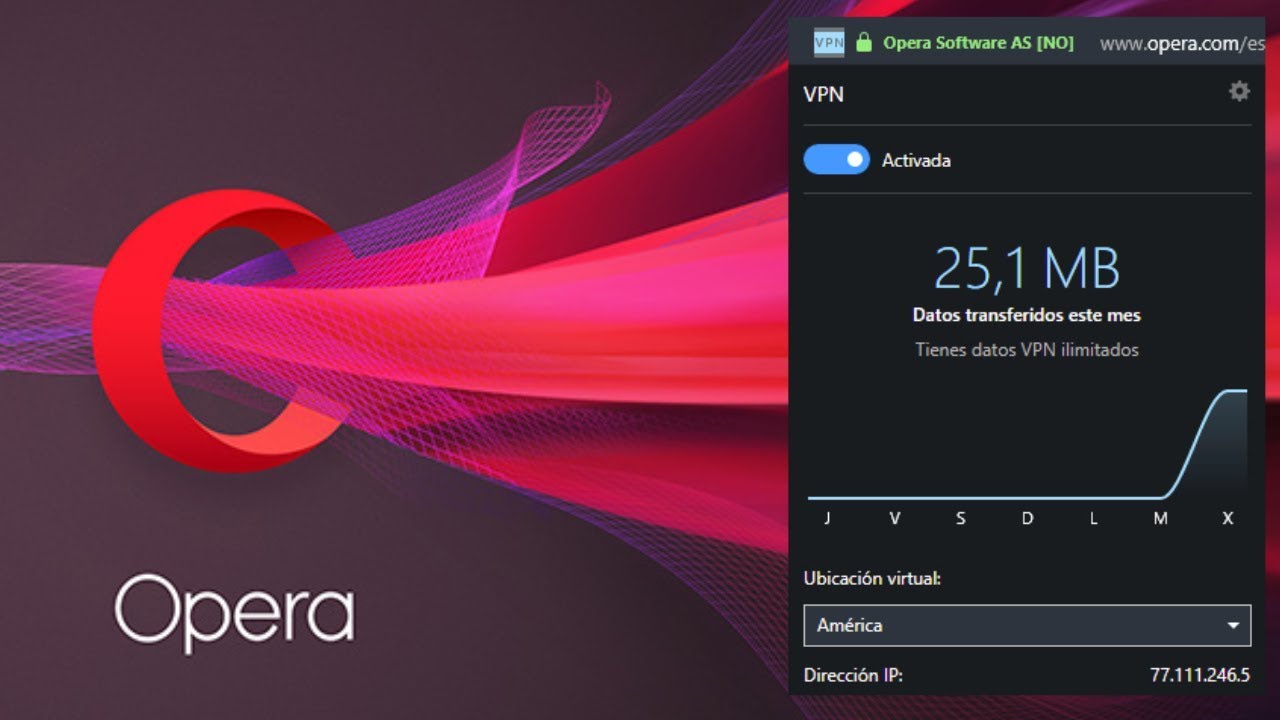Click the IP address 77.111.246.5
Image resolution: width=1280 pixels, height=720 pixels.
1200,675
